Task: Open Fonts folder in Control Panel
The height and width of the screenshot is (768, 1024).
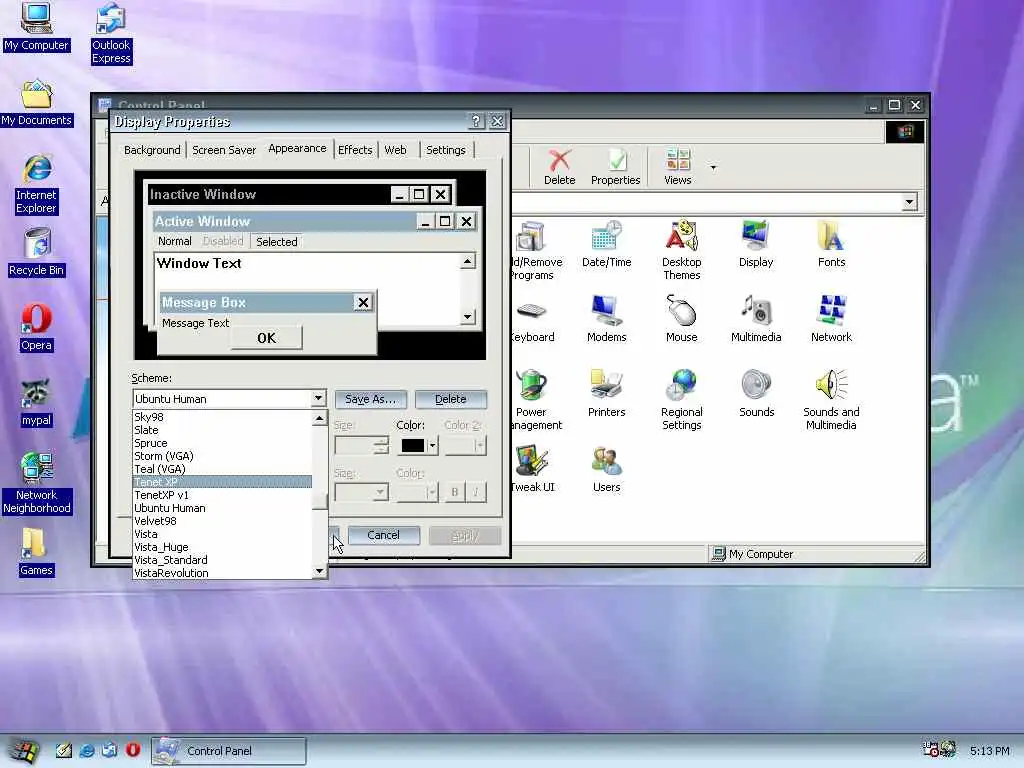Action: point(831,245)
